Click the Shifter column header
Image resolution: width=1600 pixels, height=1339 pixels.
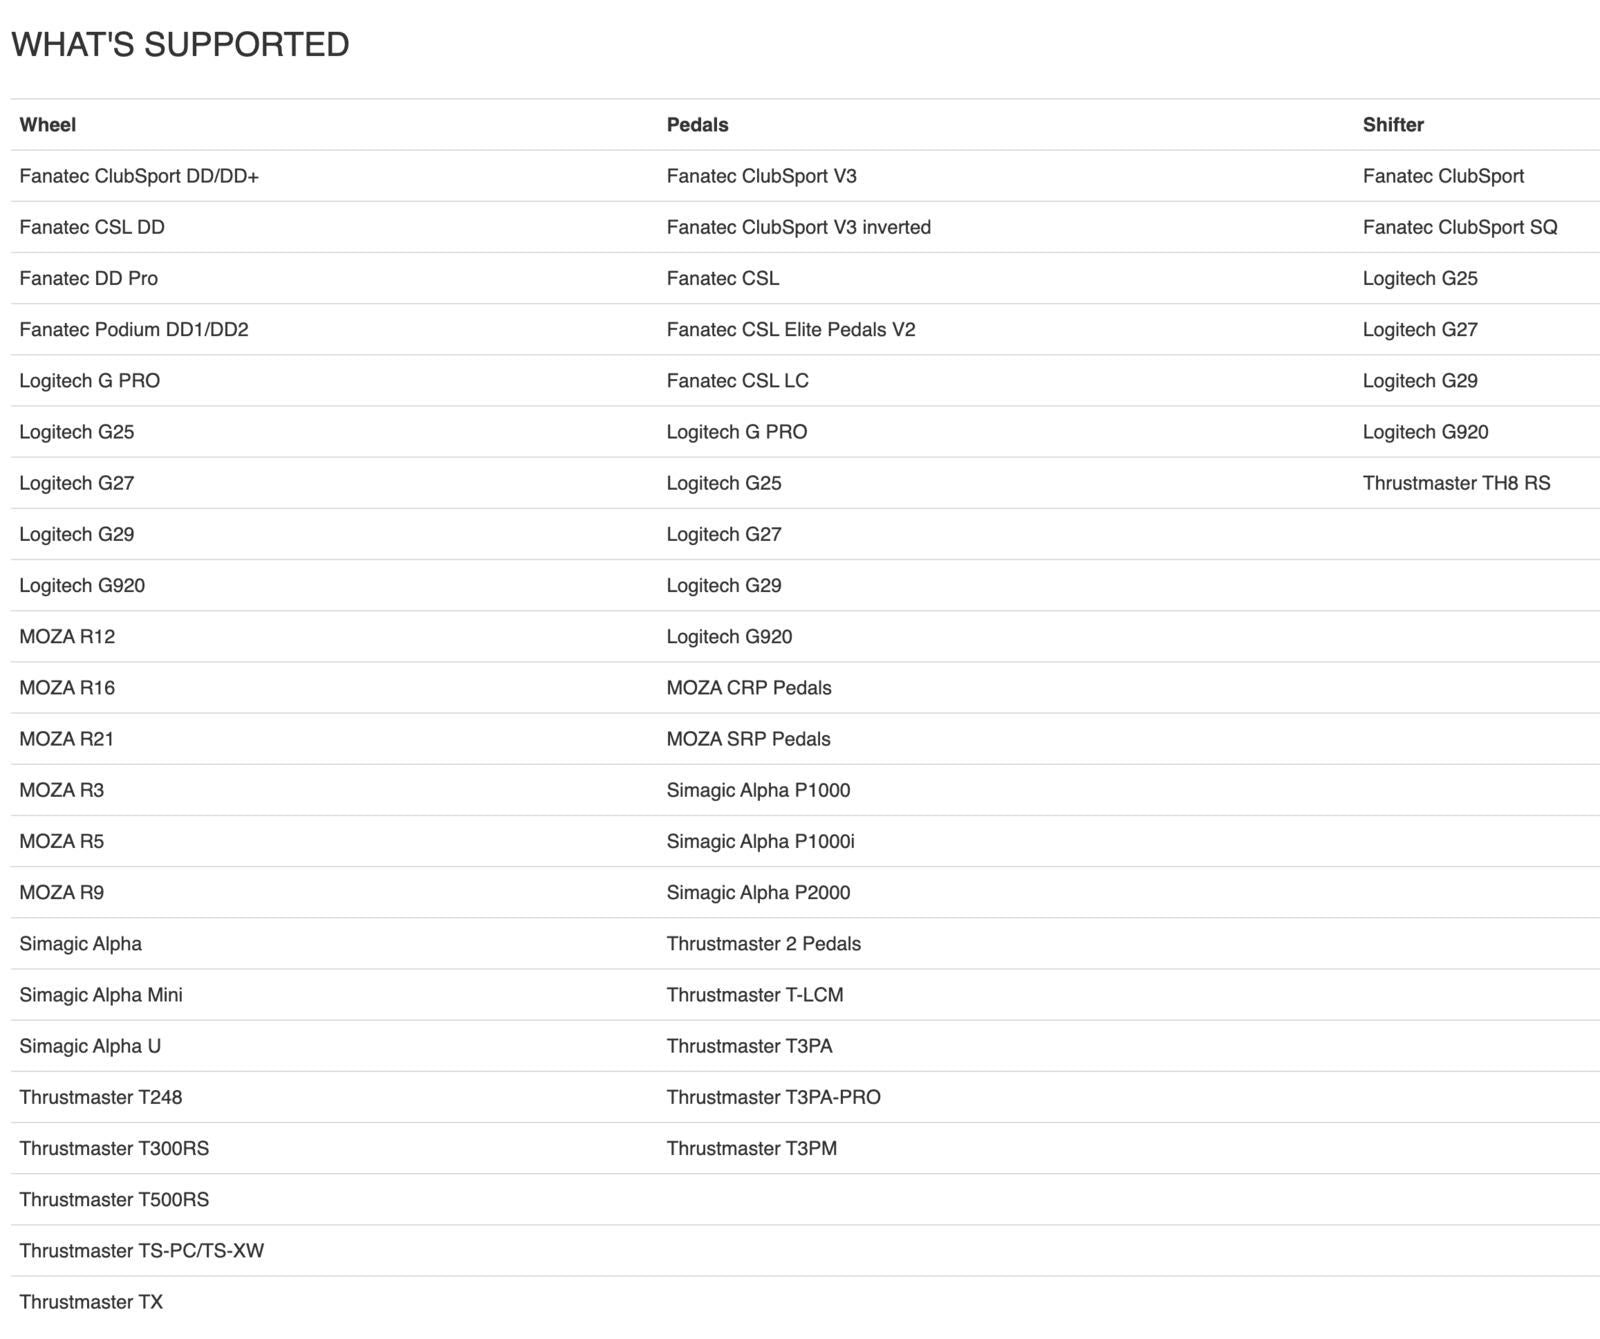(x=1392, y=125)
